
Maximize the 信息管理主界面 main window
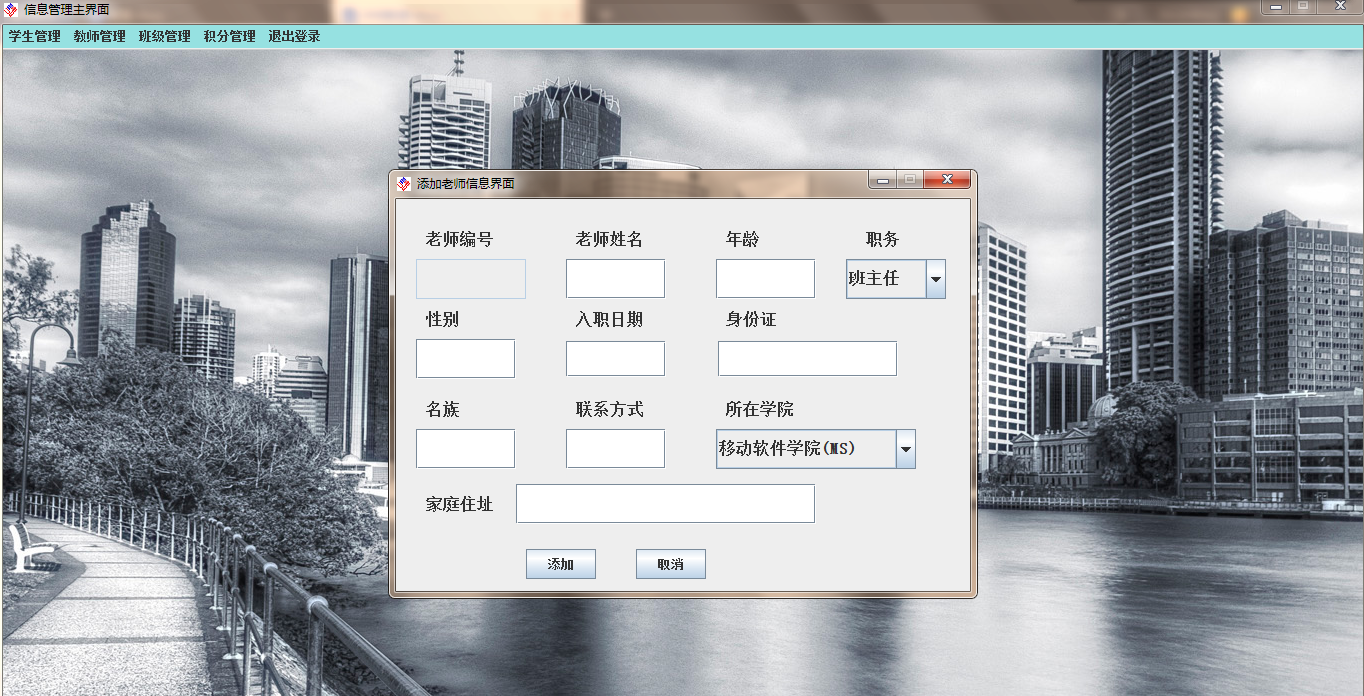[1304, 7]
